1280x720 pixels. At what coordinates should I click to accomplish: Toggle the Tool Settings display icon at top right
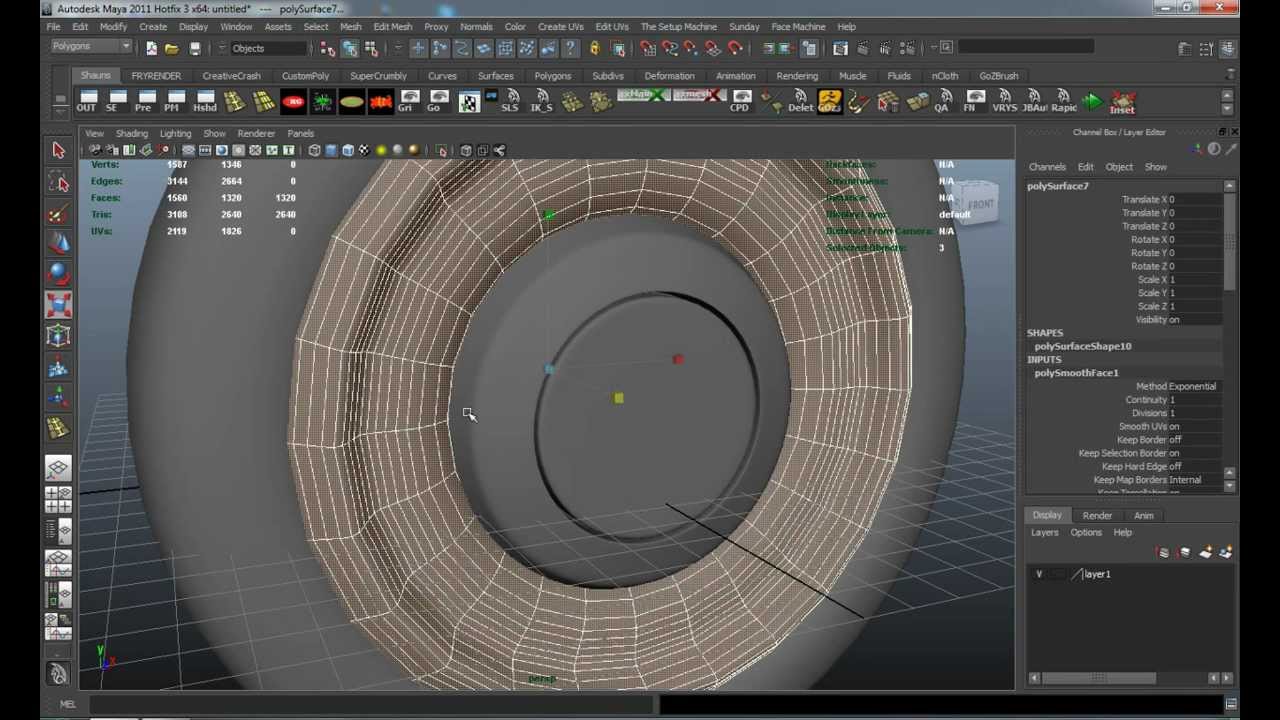[1207, 48]
